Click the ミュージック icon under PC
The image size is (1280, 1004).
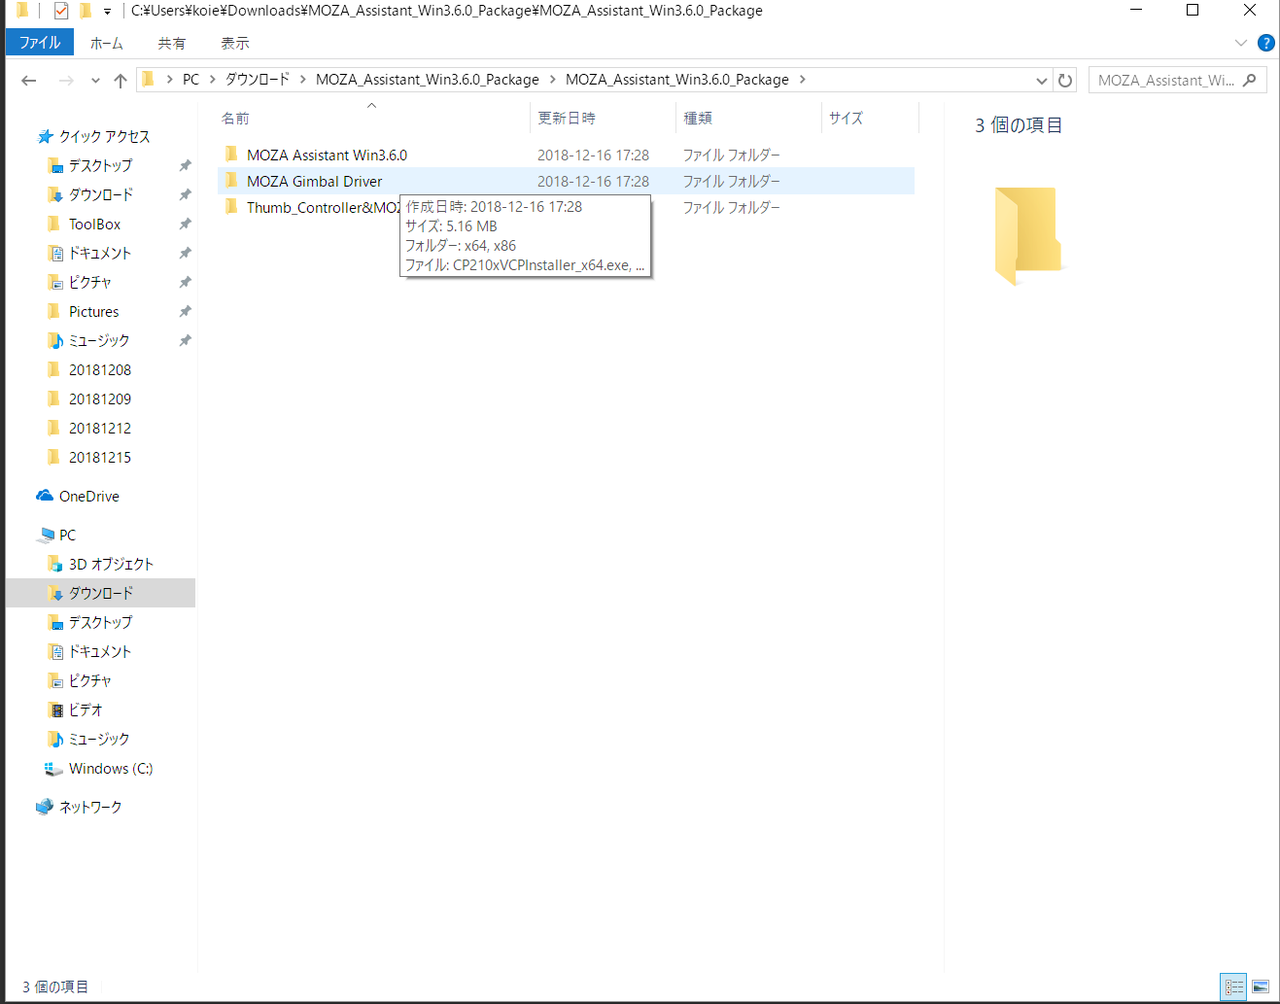(56, 739)
